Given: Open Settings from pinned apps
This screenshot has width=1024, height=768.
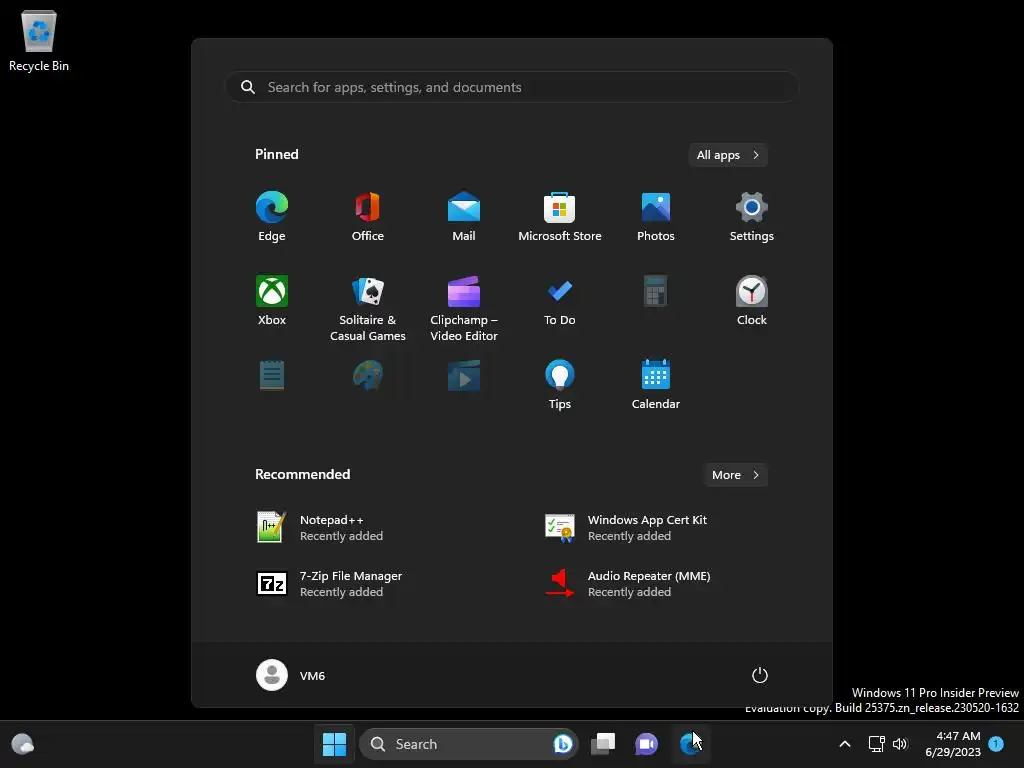Looking at the screenshot, I should coord(752,217).
